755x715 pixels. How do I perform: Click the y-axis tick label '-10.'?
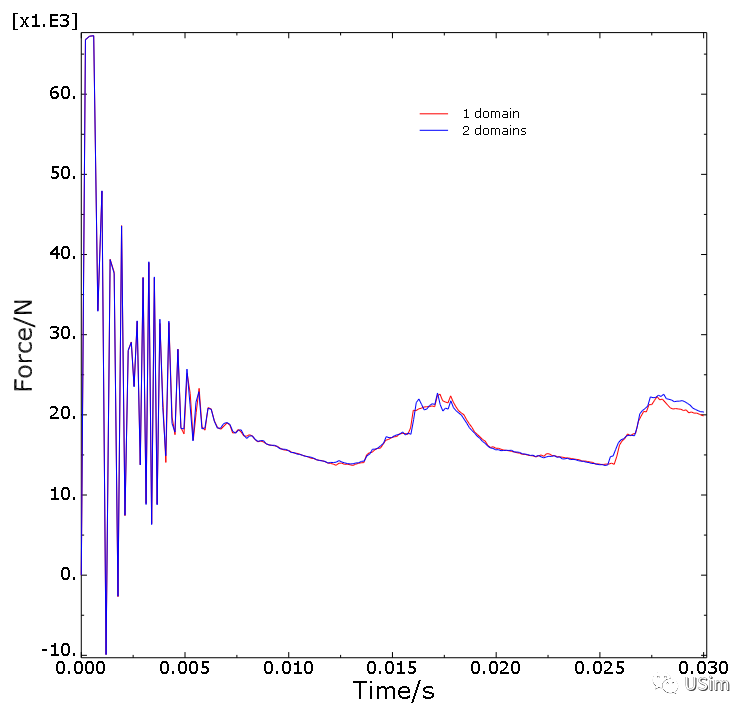[x=59, y=650]
